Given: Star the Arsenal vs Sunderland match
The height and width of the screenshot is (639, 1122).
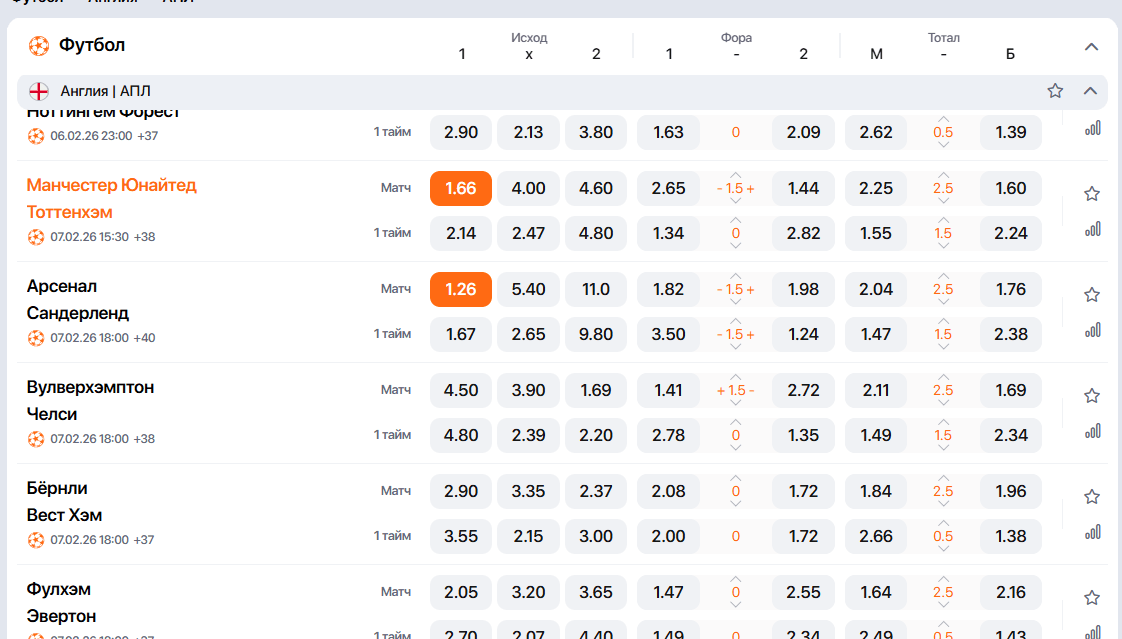Looking at the screenshot, I should (1091, 295).
